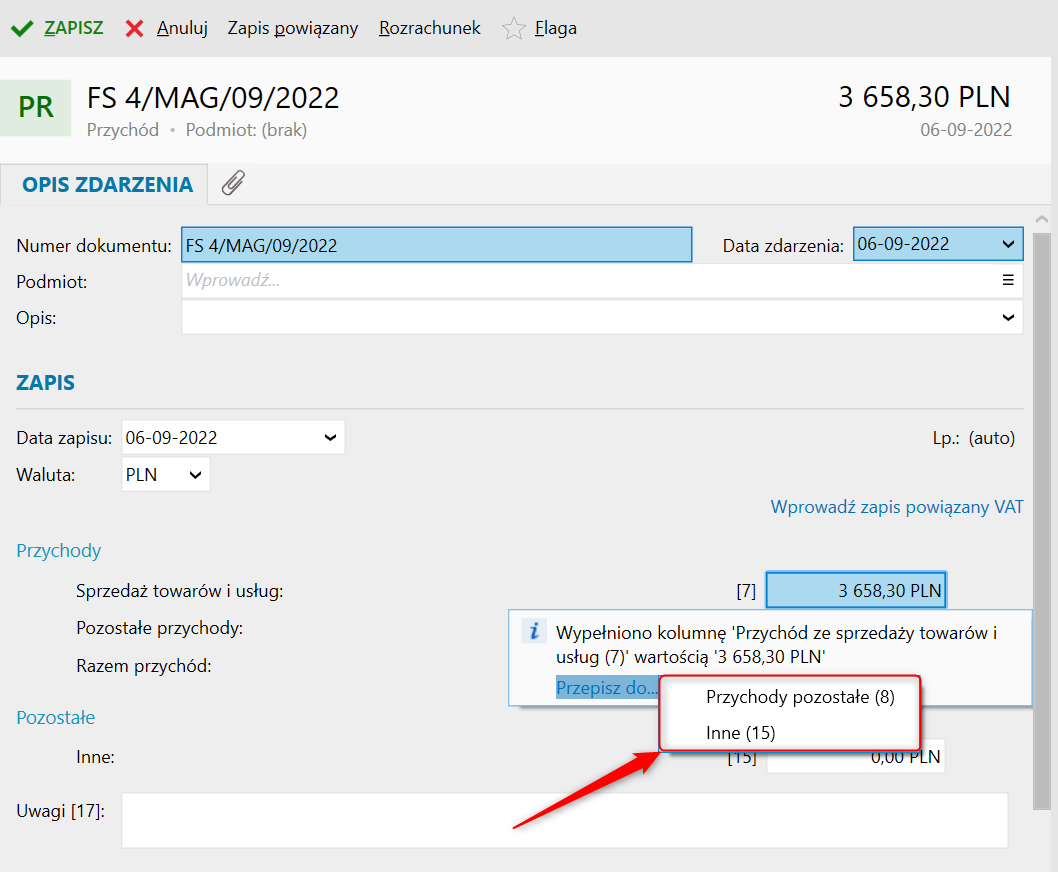Click the Pozostałe section heading
This screenshot has height=872, width=1058.
coord(55,717)
